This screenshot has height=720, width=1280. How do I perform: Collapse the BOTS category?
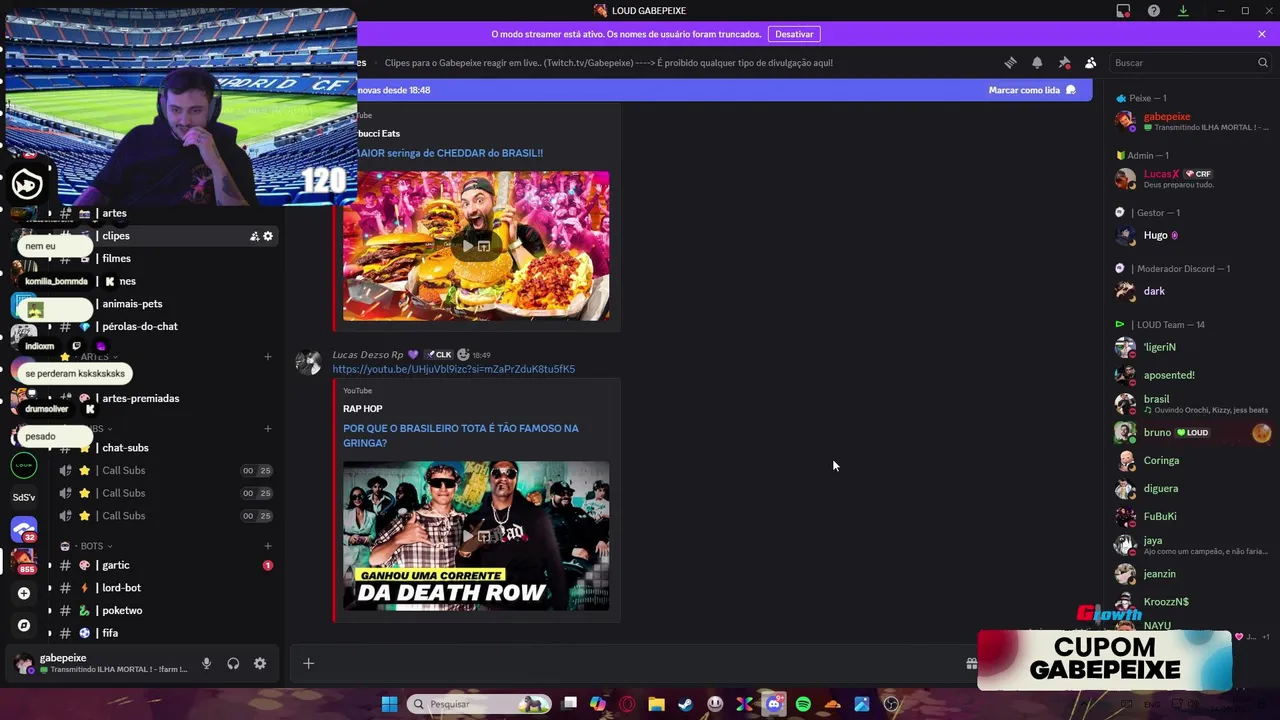click(x=92, y=546)
